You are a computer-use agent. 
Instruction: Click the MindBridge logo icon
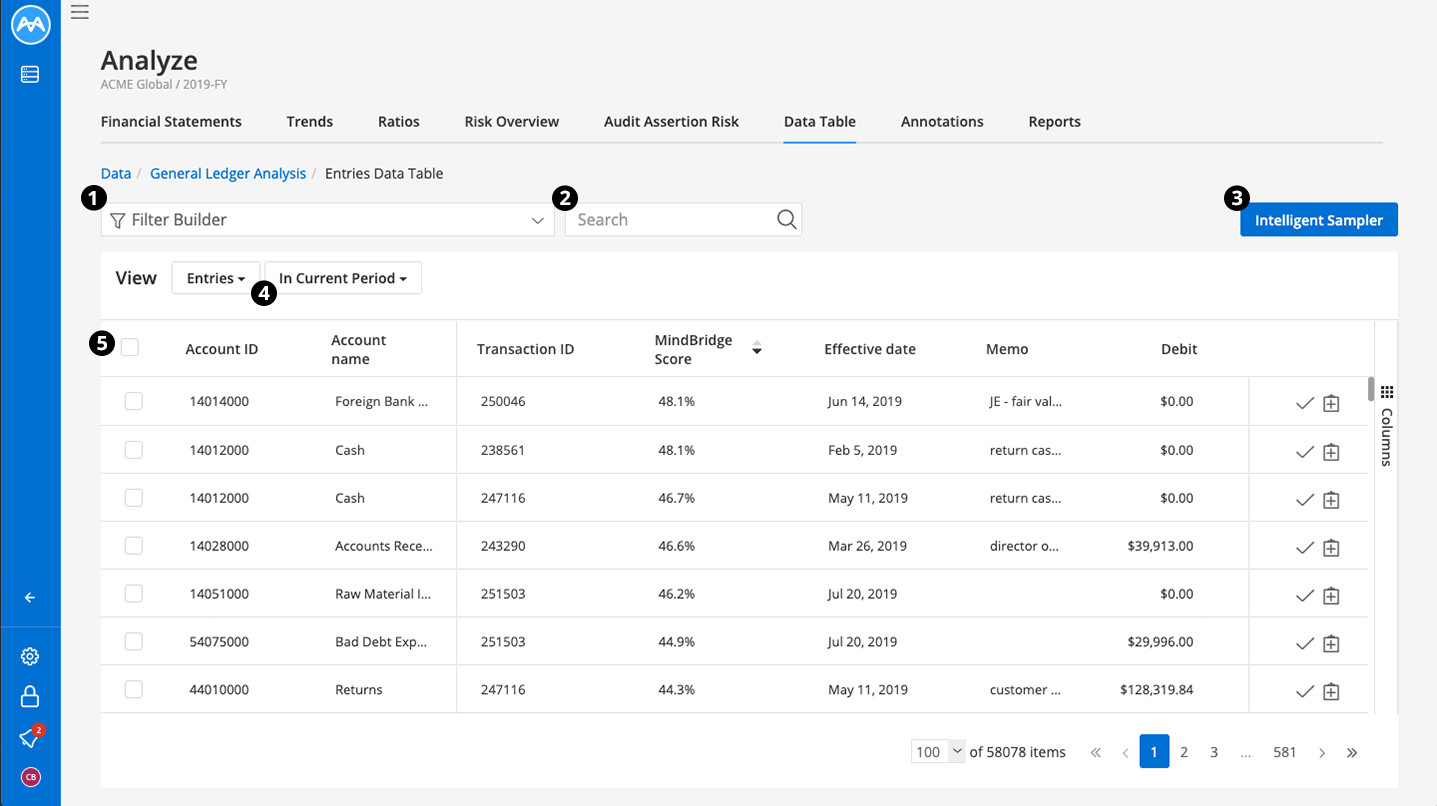[x=30, y=26]
